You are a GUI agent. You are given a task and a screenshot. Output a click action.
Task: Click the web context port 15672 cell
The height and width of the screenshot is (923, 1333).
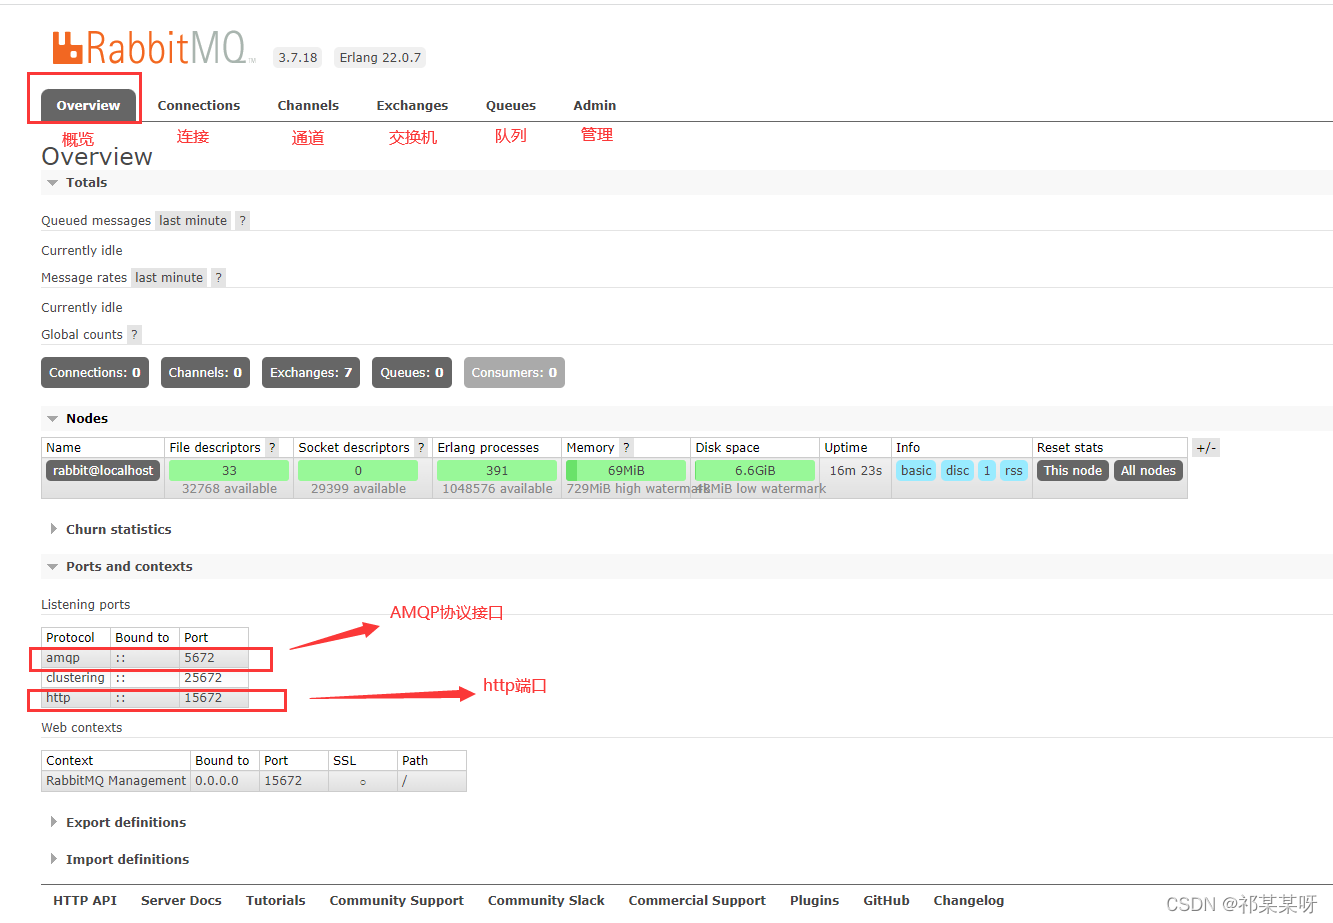[294, 781]
